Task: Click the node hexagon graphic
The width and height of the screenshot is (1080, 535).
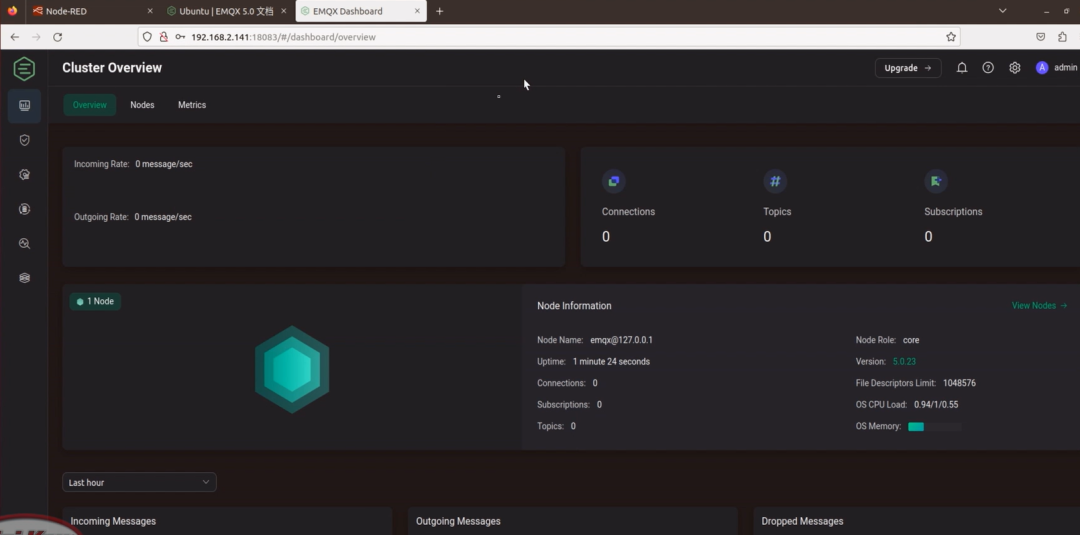Action: point(292,369)
